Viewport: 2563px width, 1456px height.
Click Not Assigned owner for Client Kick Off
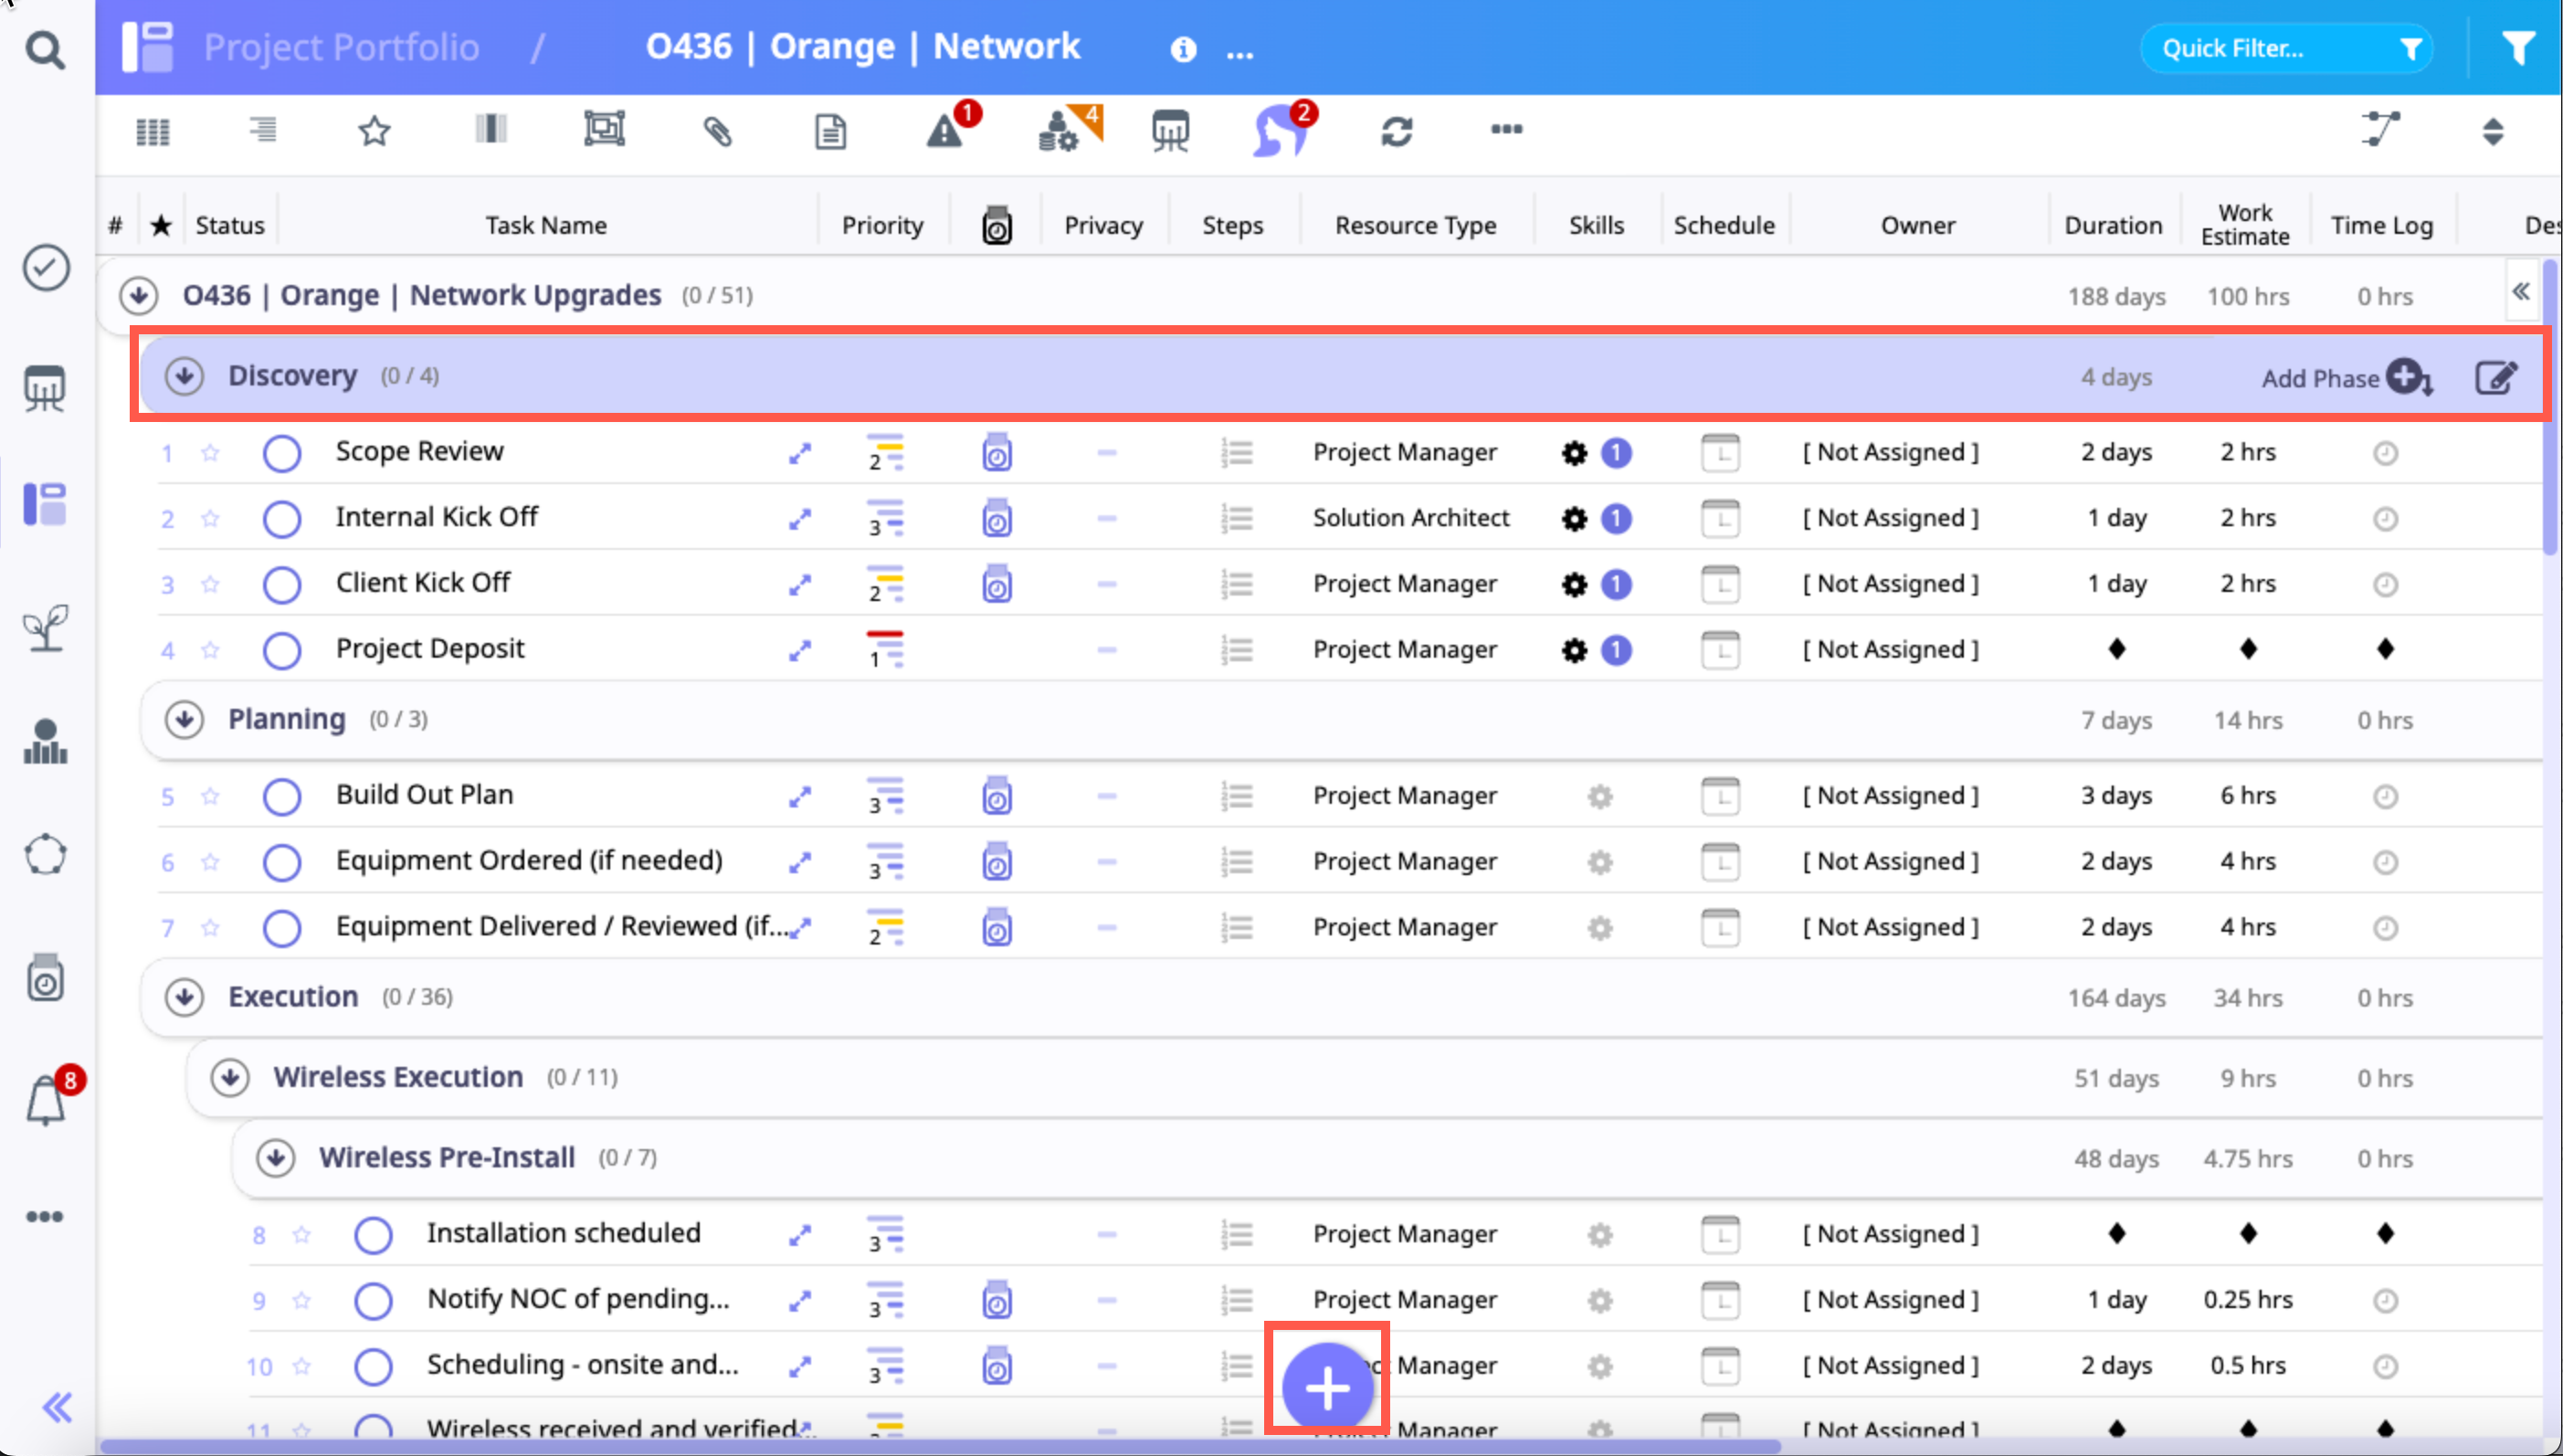click(1890, 584)
